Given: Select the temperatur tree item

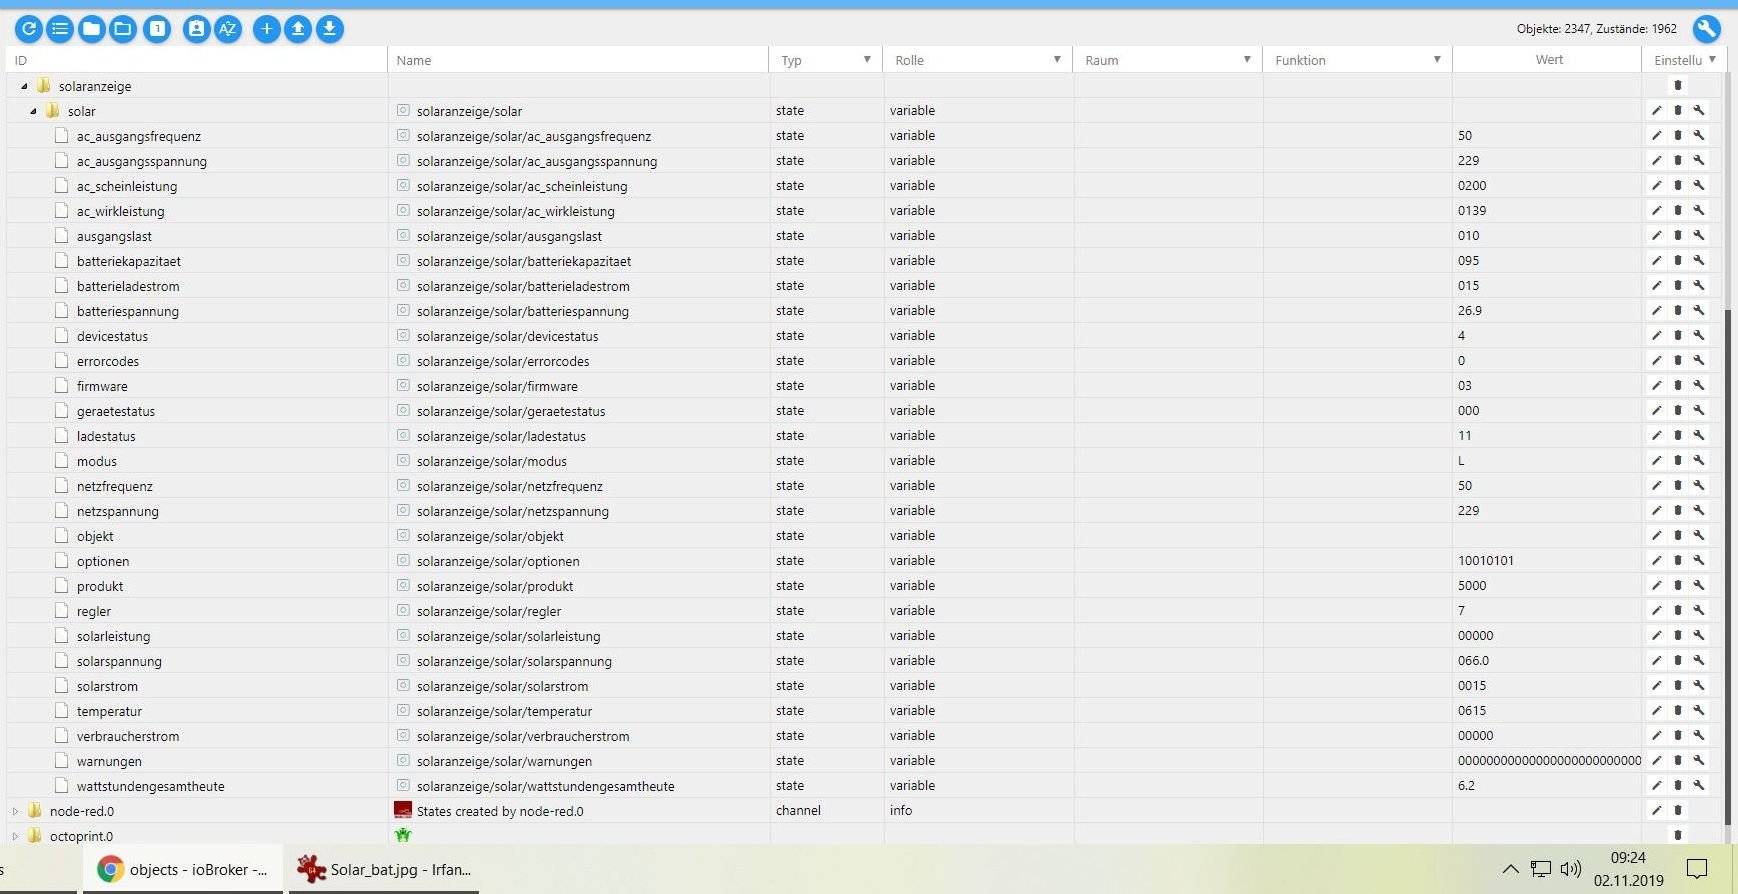Looking at the screenshot, I should (x=109, y=711).
